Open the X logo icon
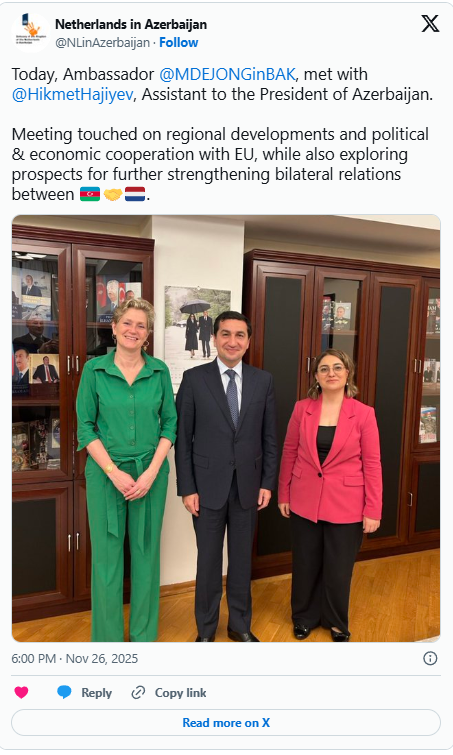453x755 pixels. (430, 24)
